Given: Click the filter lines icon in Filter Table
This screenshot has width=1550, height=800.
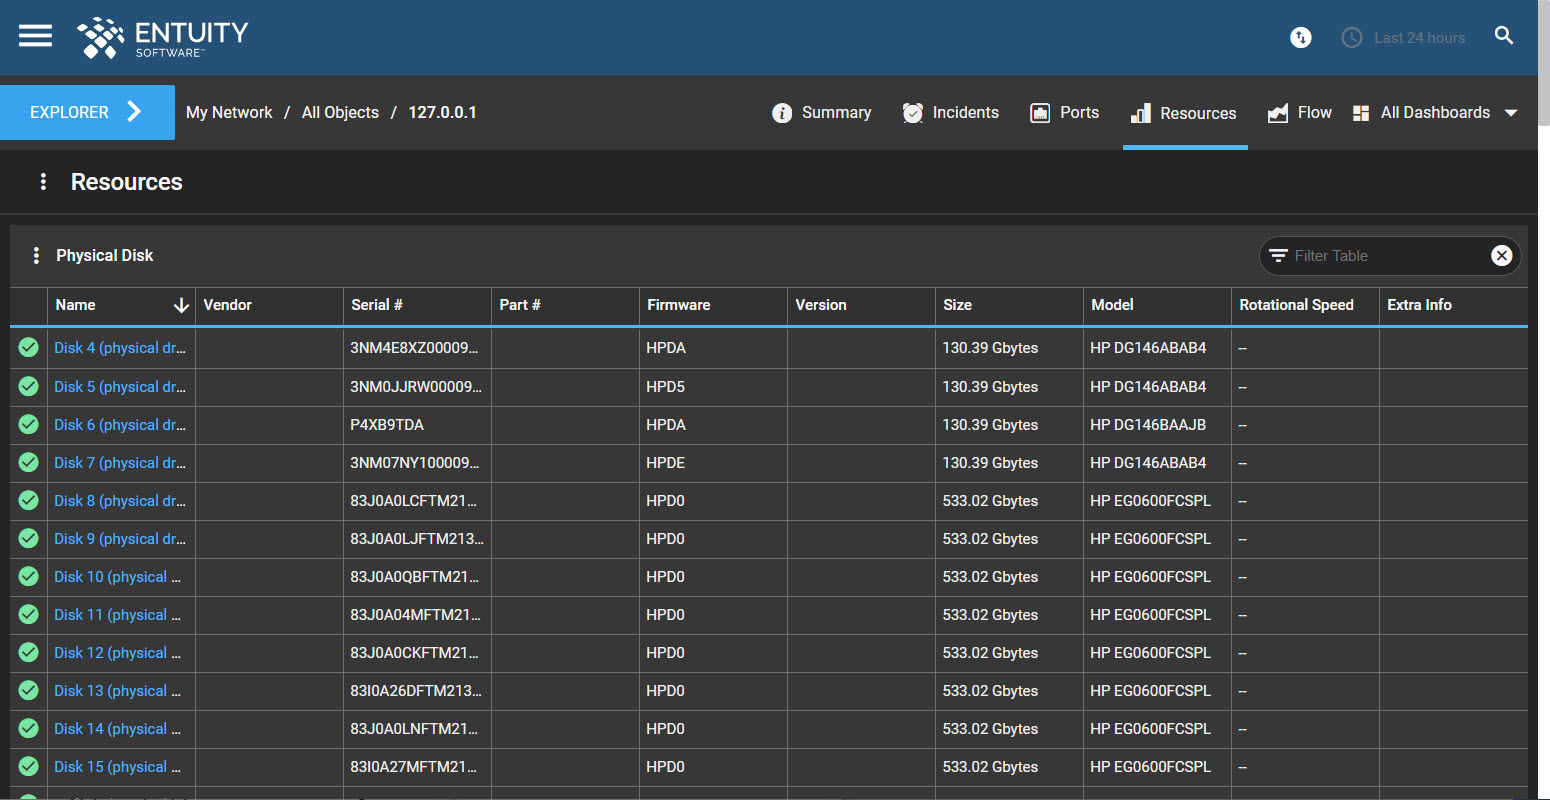Looking at the screenshot, I should [1278, 256].
